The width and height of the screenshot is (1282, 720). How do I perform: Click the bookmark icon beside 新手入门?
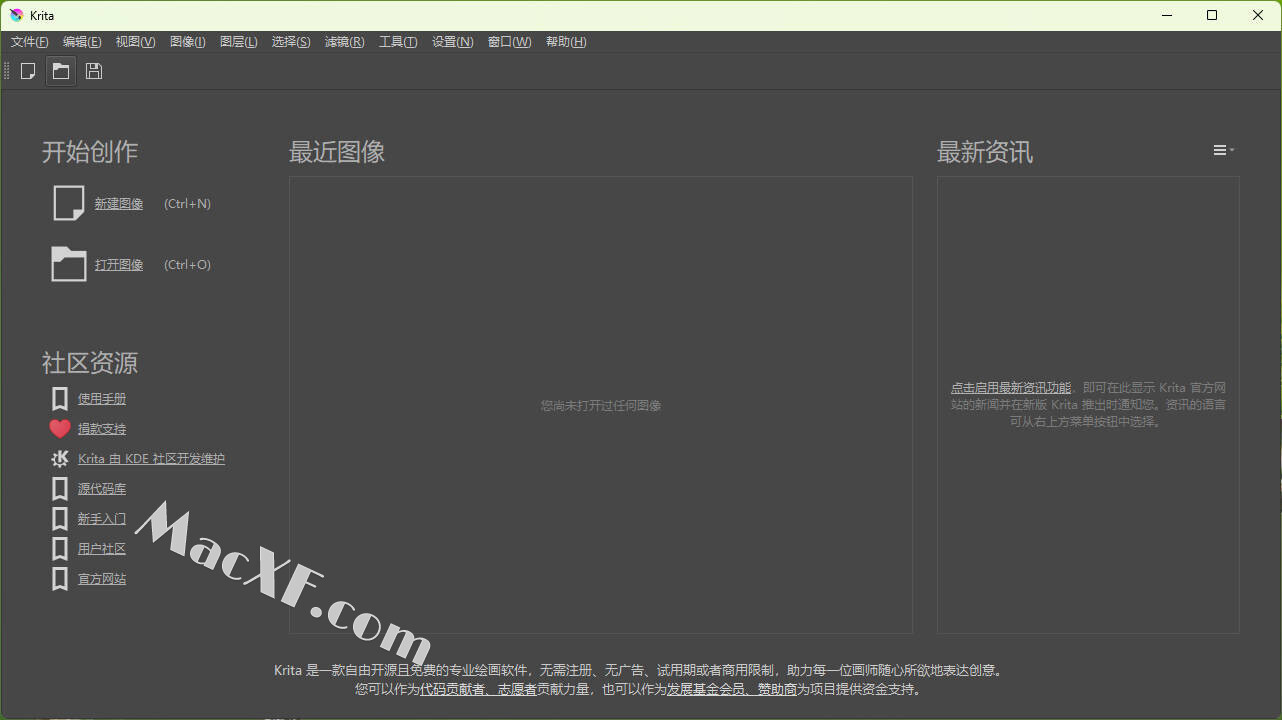click(60, 519)
